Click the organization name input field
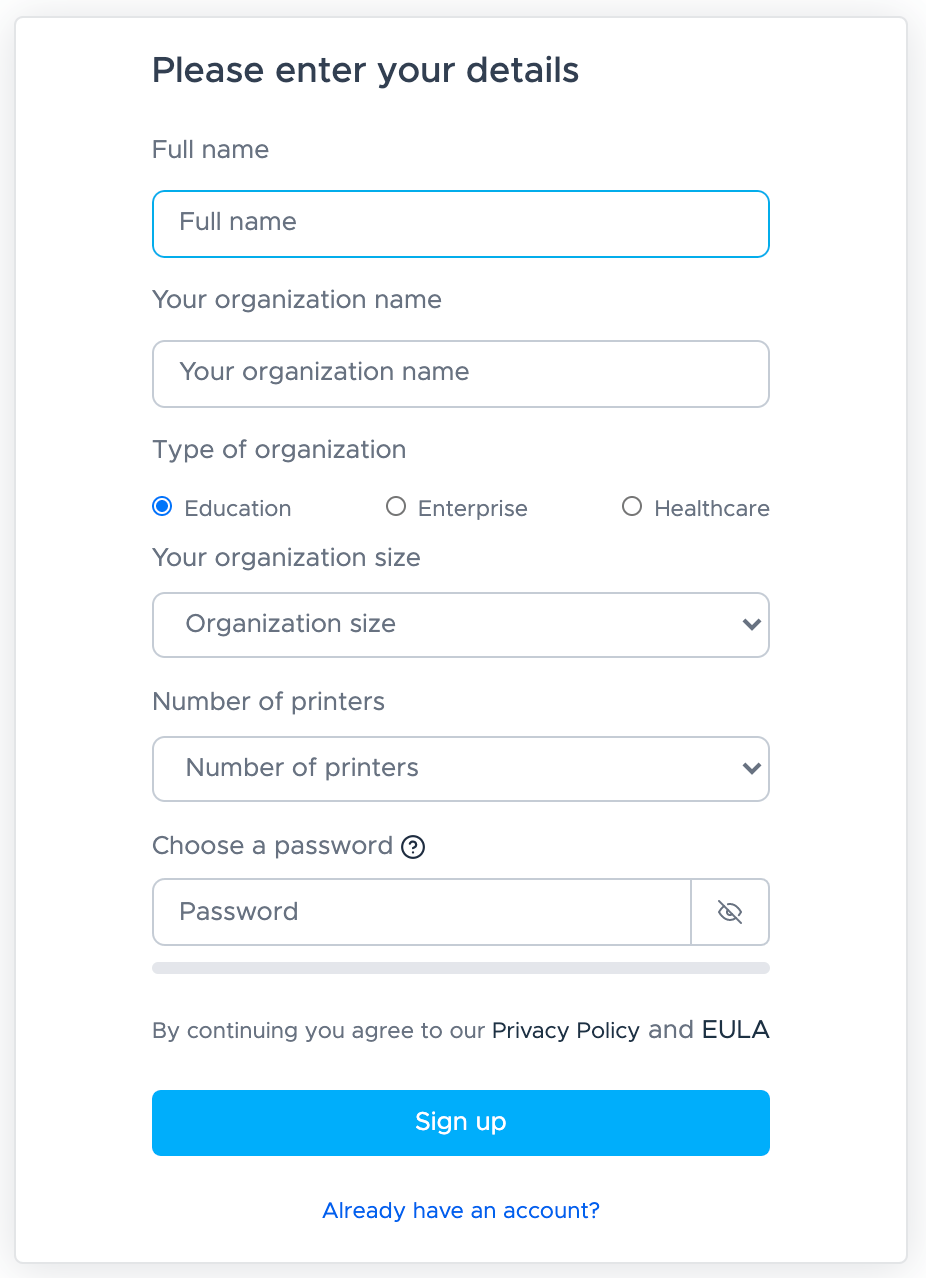The height and width of the screenshot is (1278, 926). point(460,373)
